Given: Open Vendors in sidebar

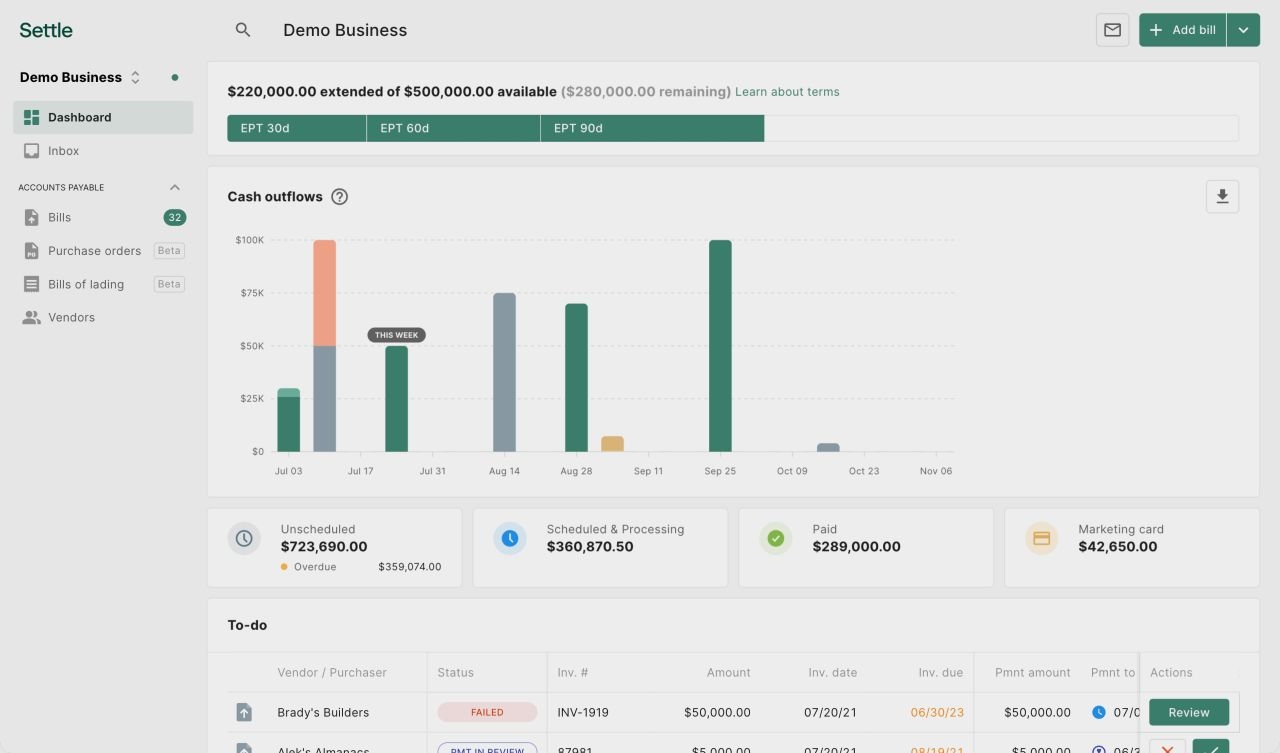Looking at the screenshot, I should 103,317.
